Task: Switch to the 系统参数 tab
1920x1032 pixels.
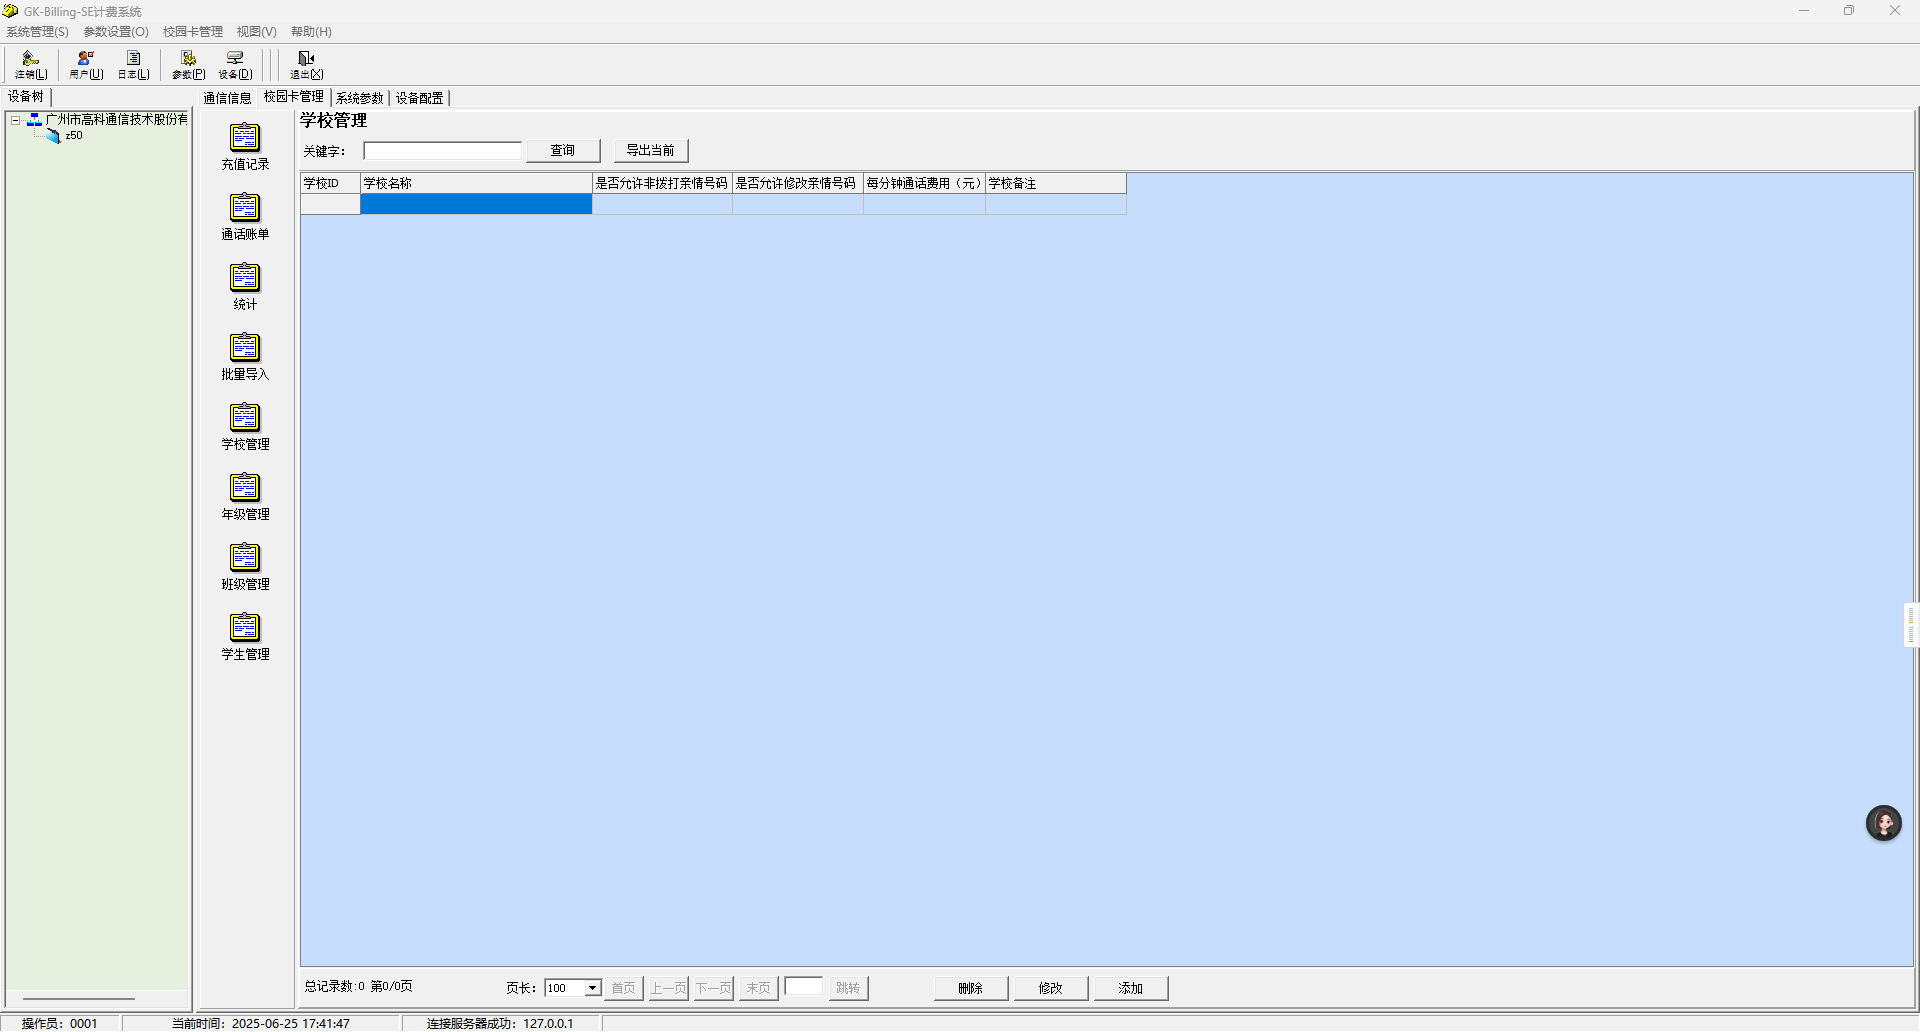Action: click(359, 98)
